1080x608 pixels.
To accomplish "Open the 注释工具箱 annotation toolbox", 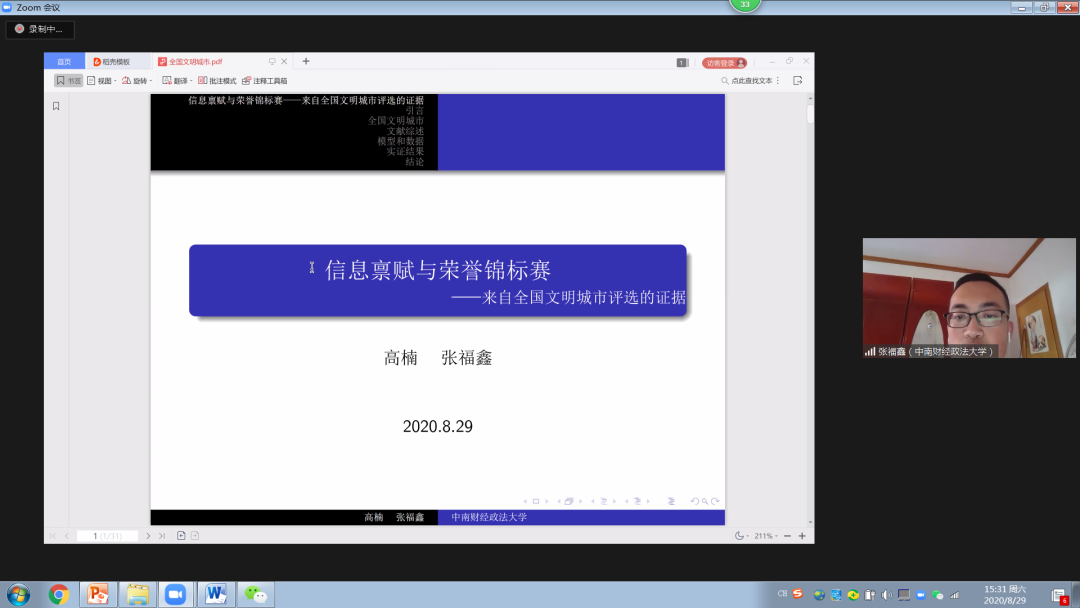I will 265,81.
